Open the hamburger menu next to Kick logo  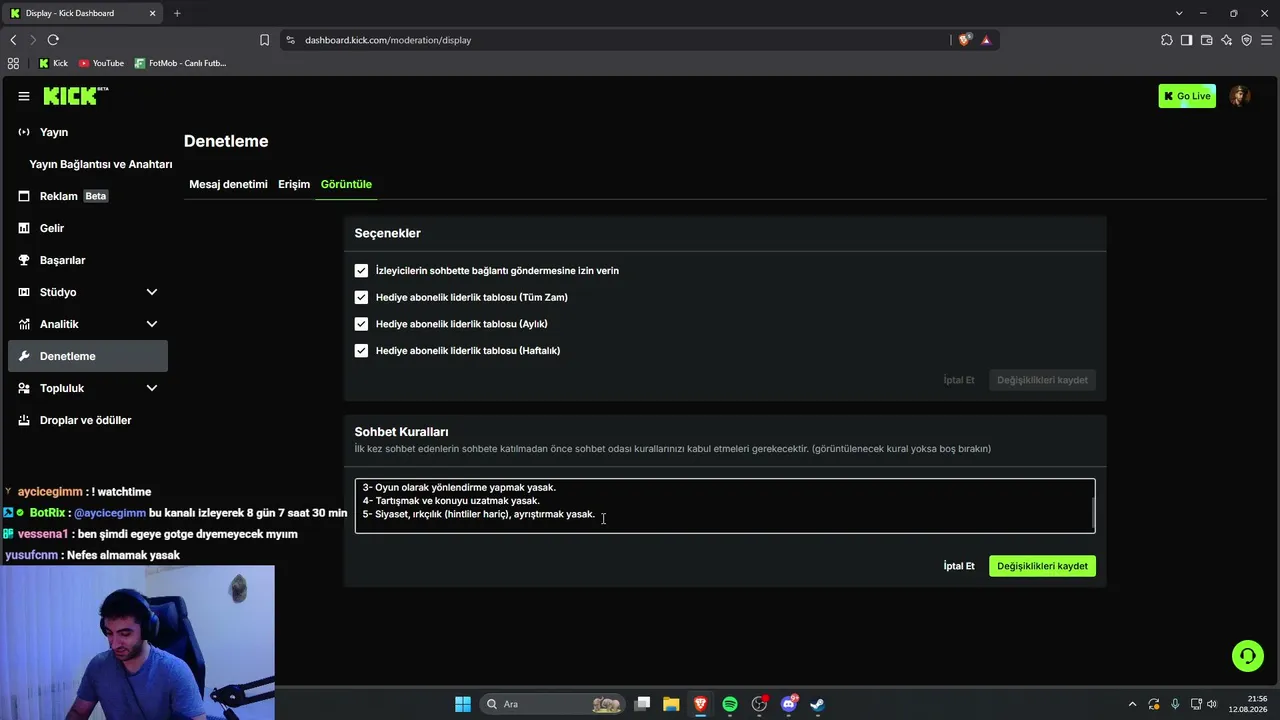pyautogui.click(x=23, y=96)
